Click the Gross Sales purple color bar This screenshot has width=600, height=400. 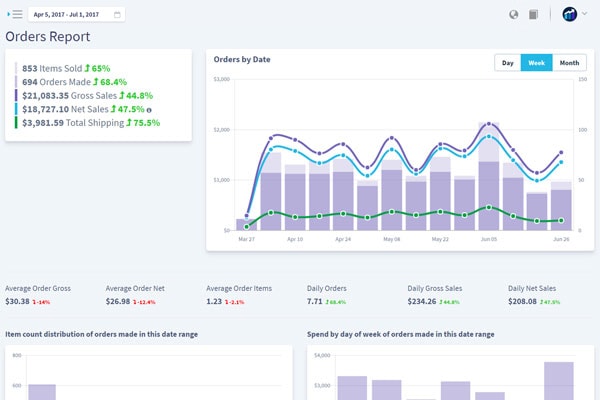[x=16, y=95]
